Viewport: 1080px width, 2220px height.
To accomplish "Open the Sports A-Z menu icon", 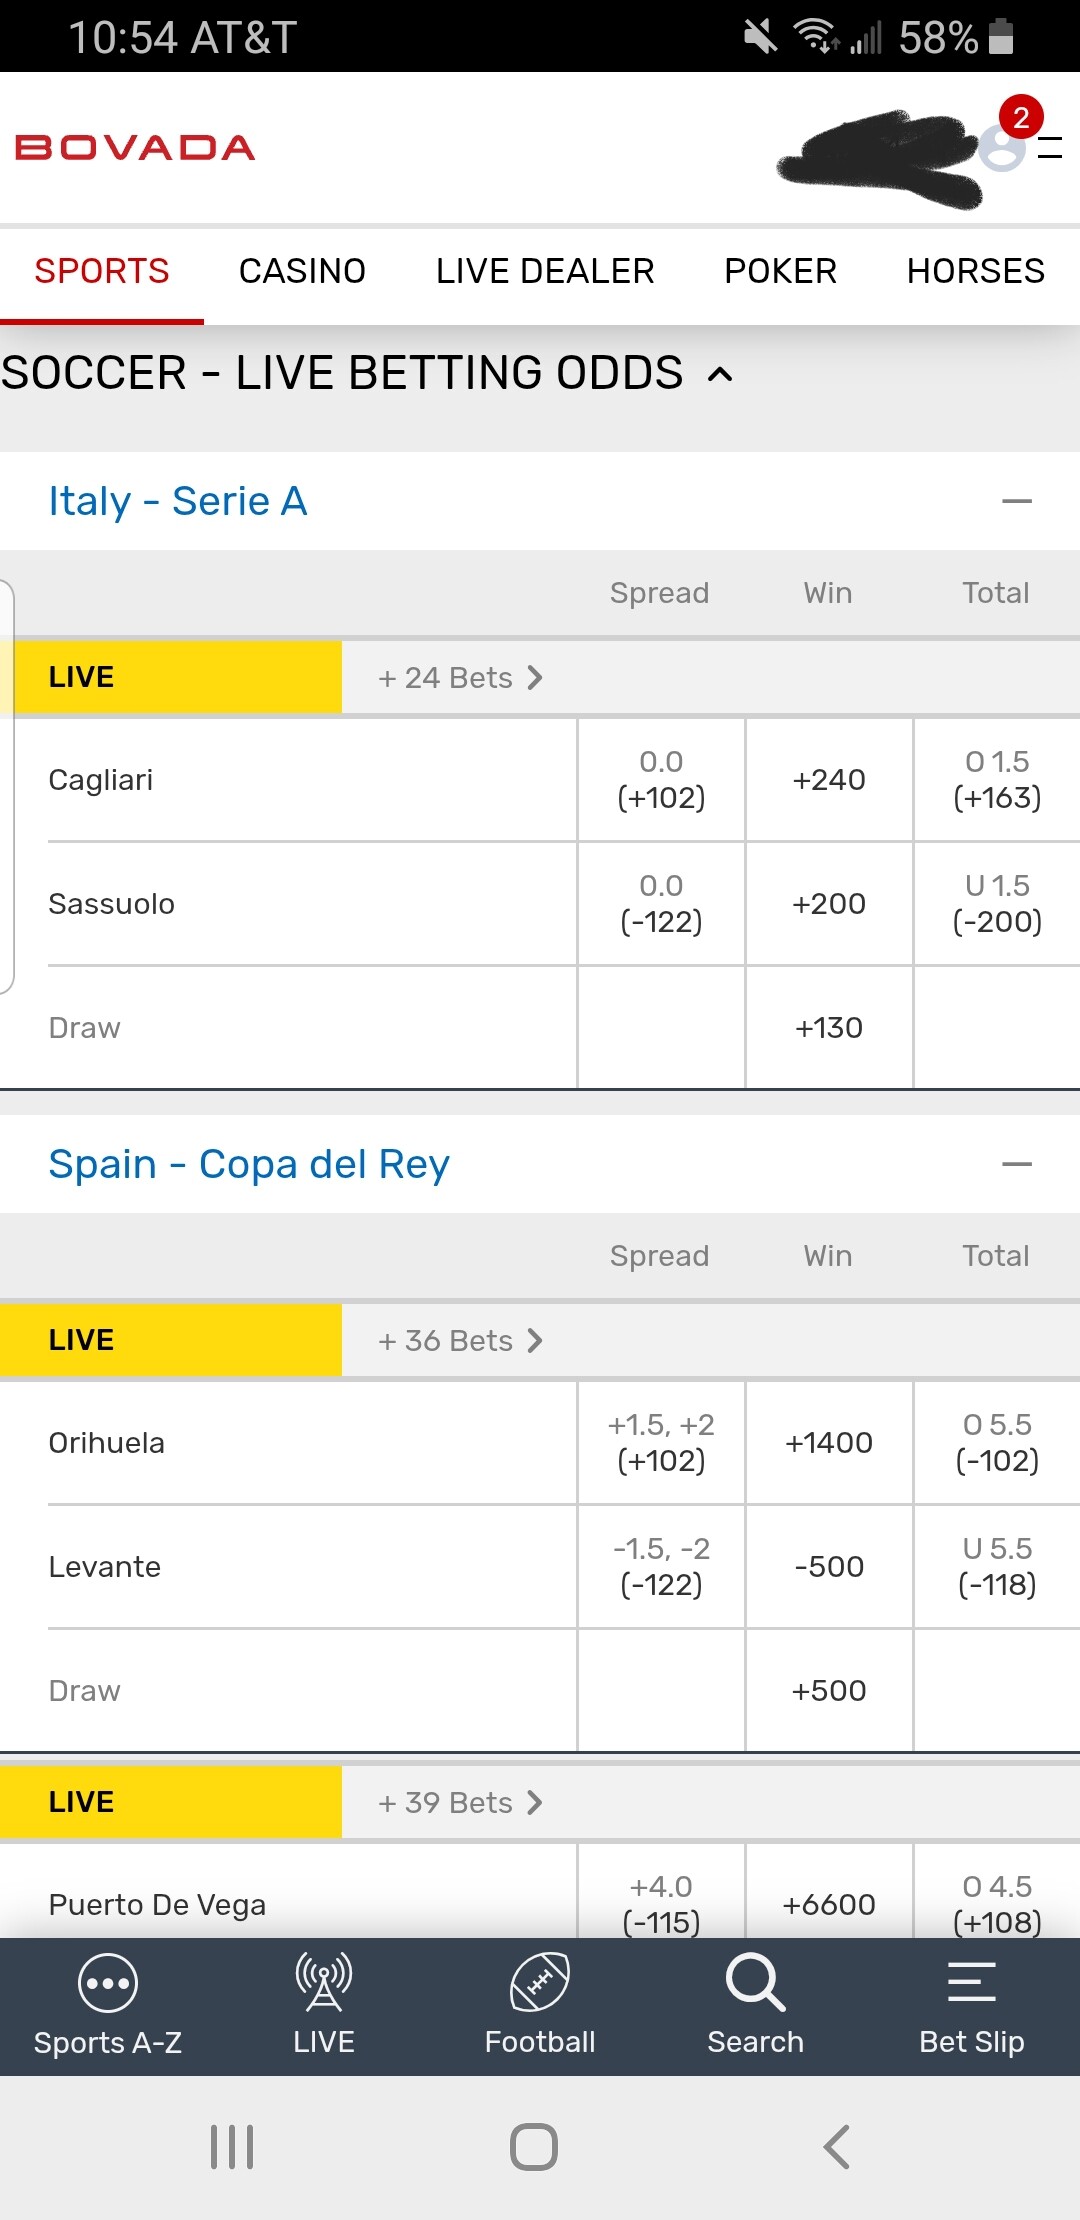I will (107, 1984).
